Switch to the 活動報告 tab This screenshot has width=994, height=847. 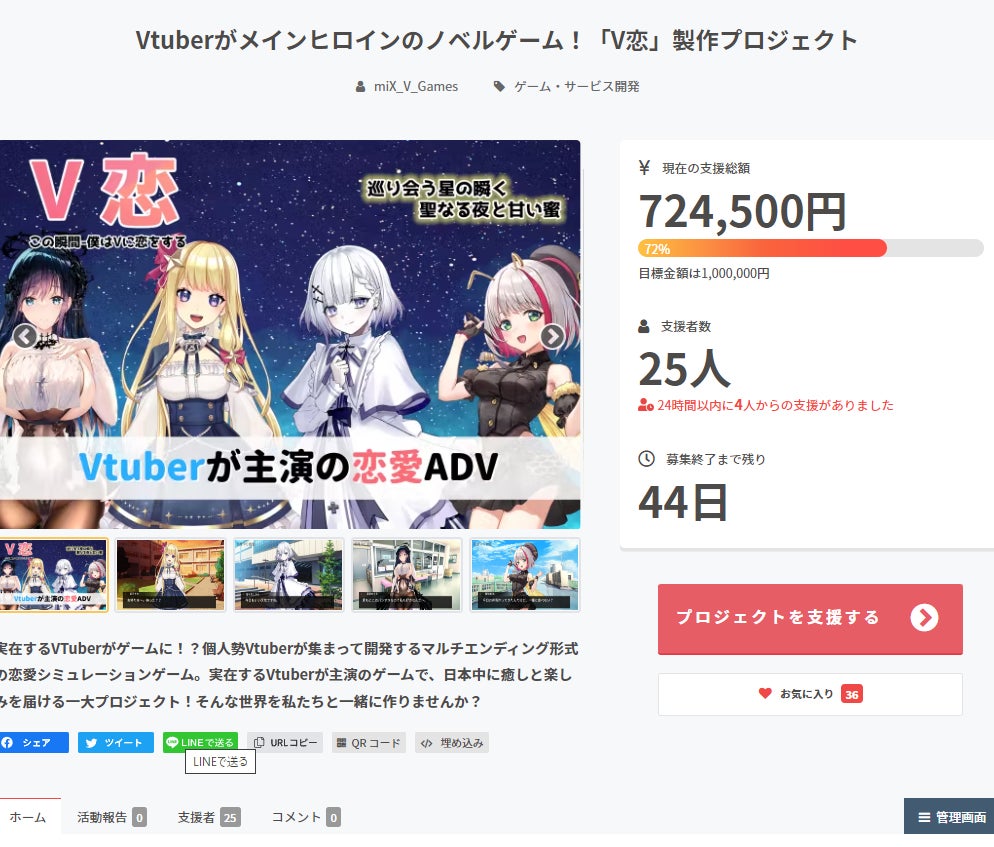point(112,817)
